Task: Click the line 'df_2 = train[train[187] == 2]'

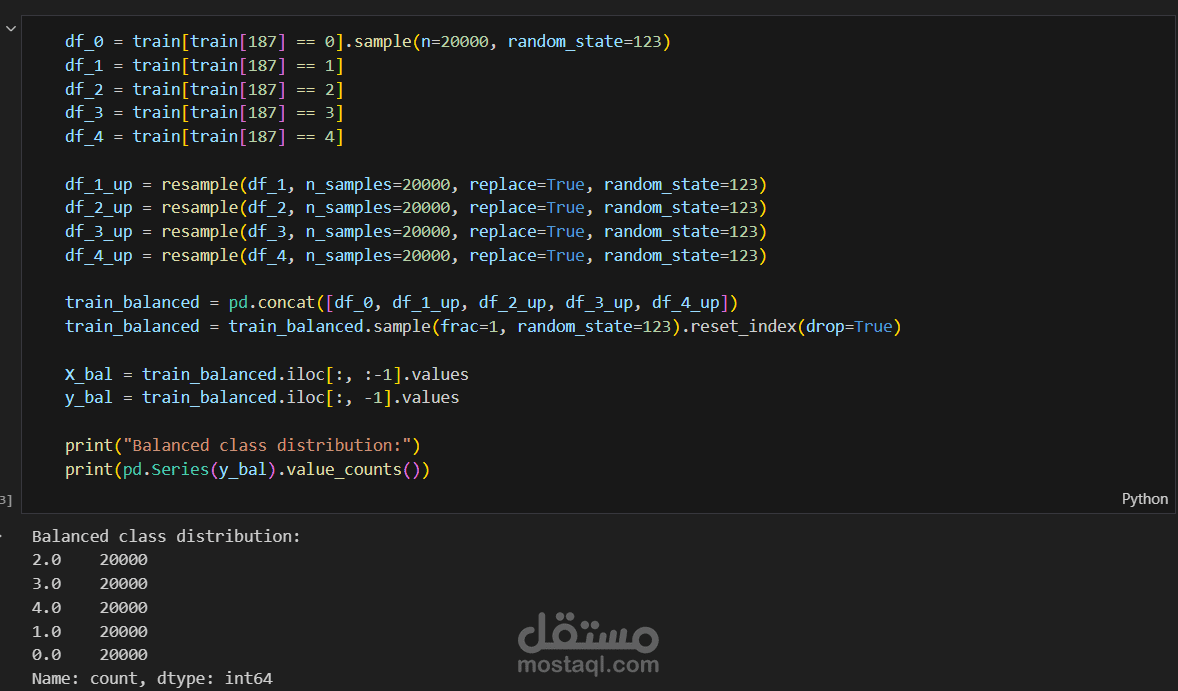Action: 204,89
